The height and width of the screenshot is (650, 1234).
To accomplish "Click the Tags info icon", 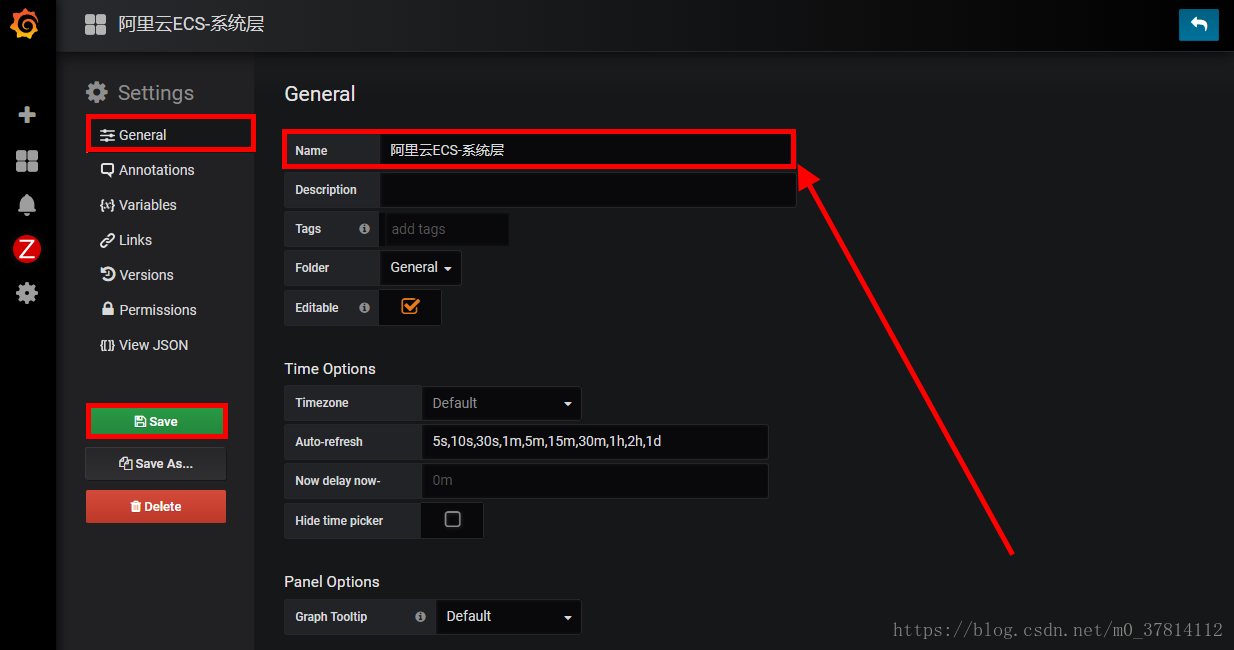I will pos(364,229).
